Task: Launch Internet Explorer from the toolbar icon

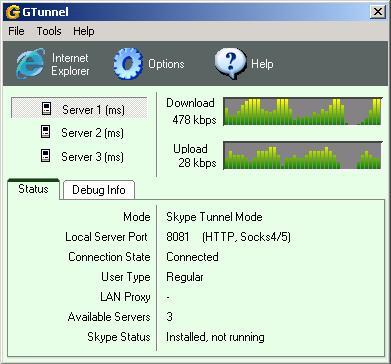Action: [30, 64]
